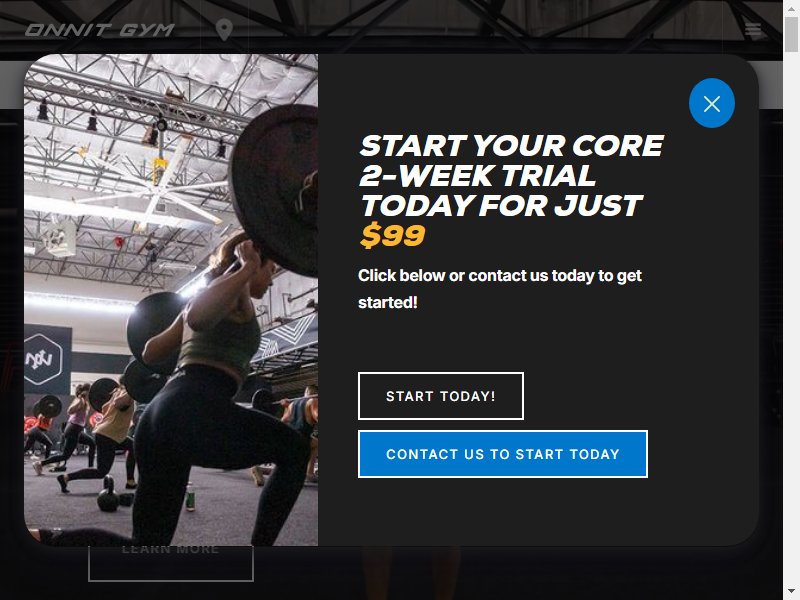This screenshot has height=600, width=800.
Task: Click the weightlifter photo in the popup
Action: (x=171, y=299)
